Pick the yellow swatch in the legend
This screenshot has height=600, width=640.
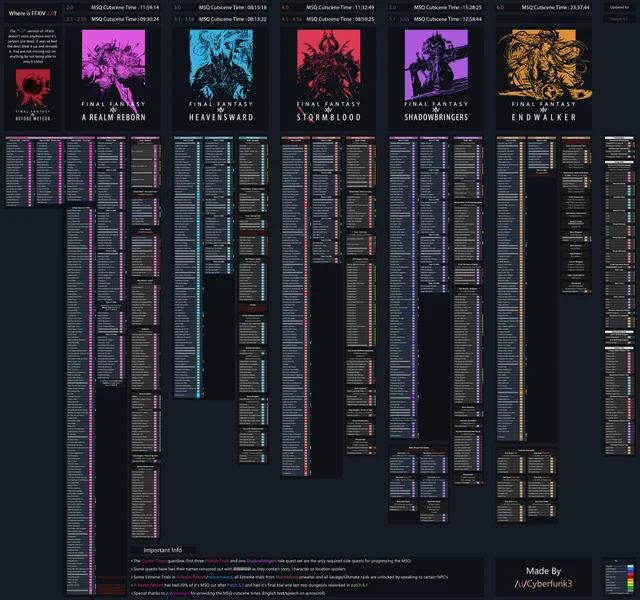click(631, 580)
